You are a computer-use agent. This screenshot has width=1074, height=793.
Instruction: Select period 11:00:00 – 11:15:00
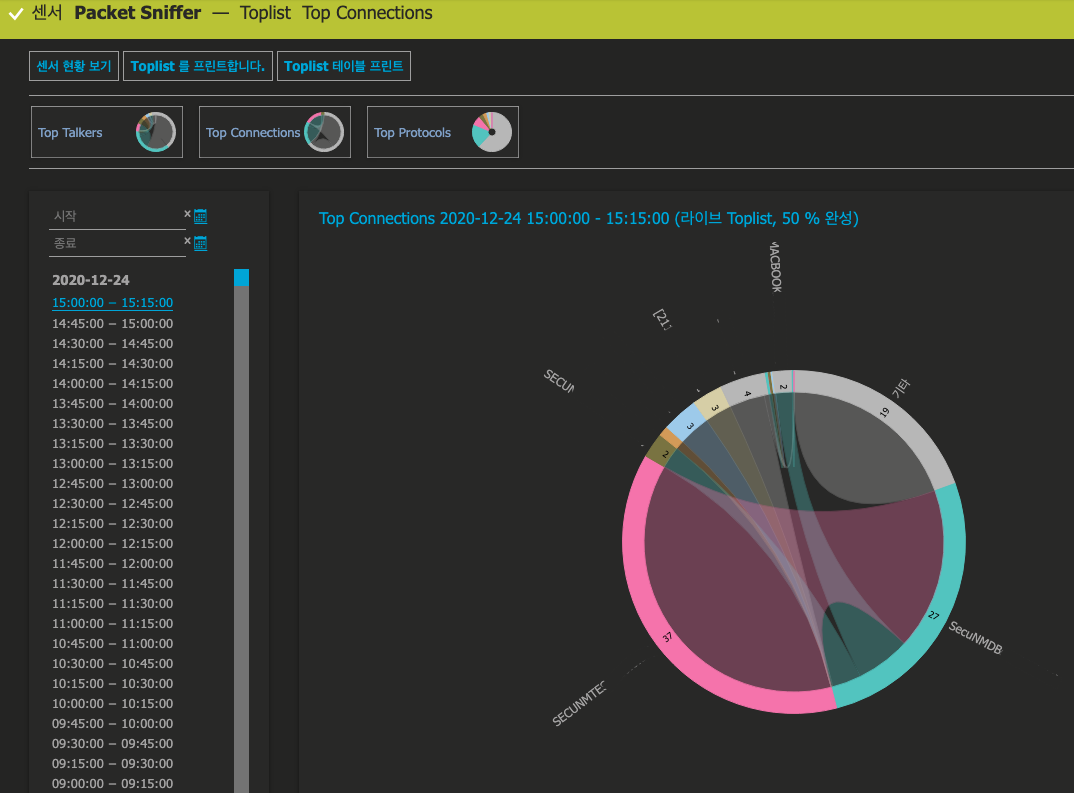(112, 623)
